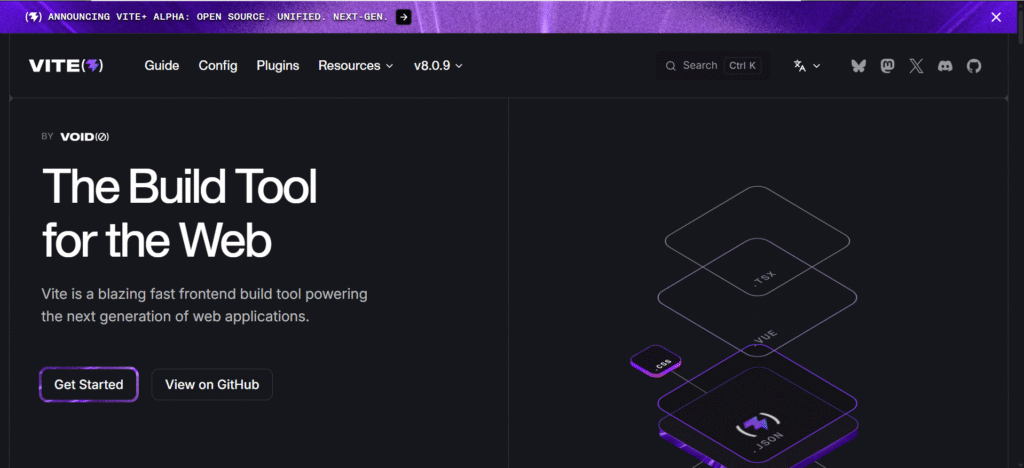Open the Discord community icon
The height and width of the screenshot is (468, 1024).
[x=945, y=66]
